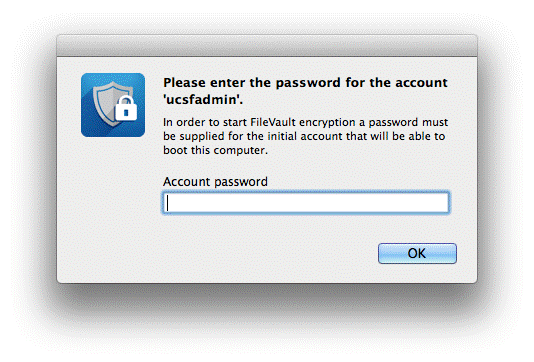Image resolution: width=534 pixels, height=362 pixels.
Task: Focus the Account password text field
Action: [x=306, y=203]
